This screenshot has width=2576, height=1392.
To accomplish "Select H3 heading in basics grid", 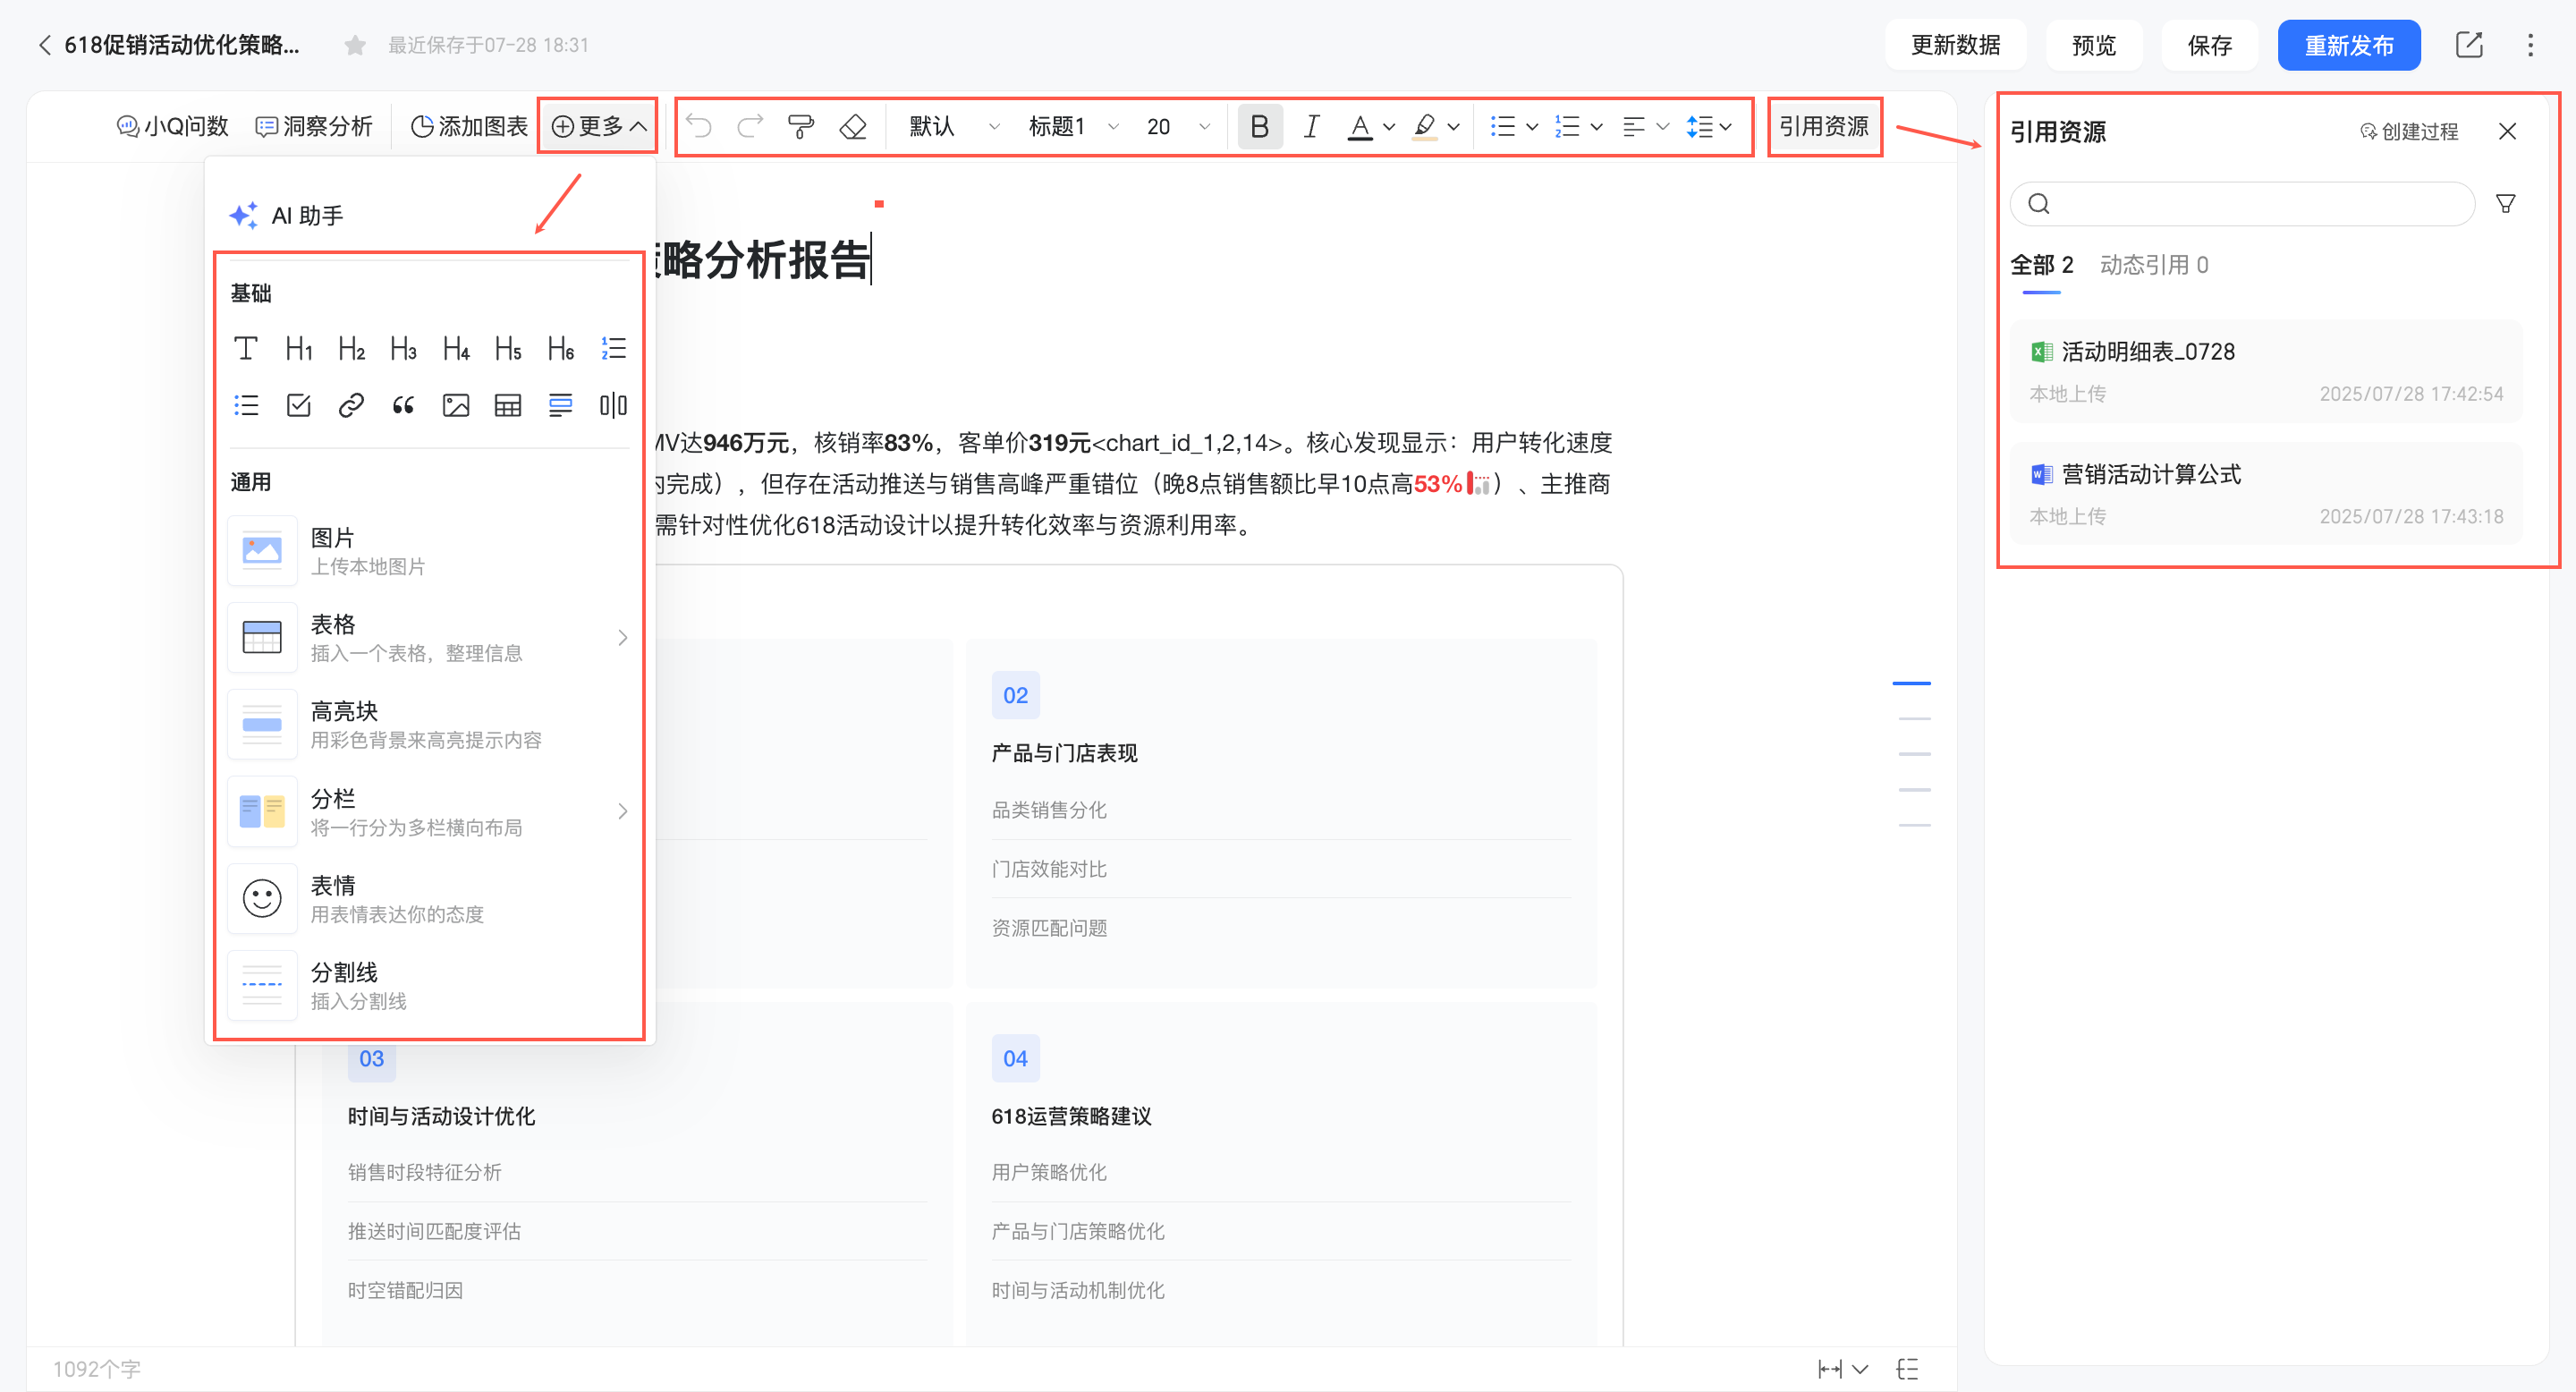I will [403, 348].
